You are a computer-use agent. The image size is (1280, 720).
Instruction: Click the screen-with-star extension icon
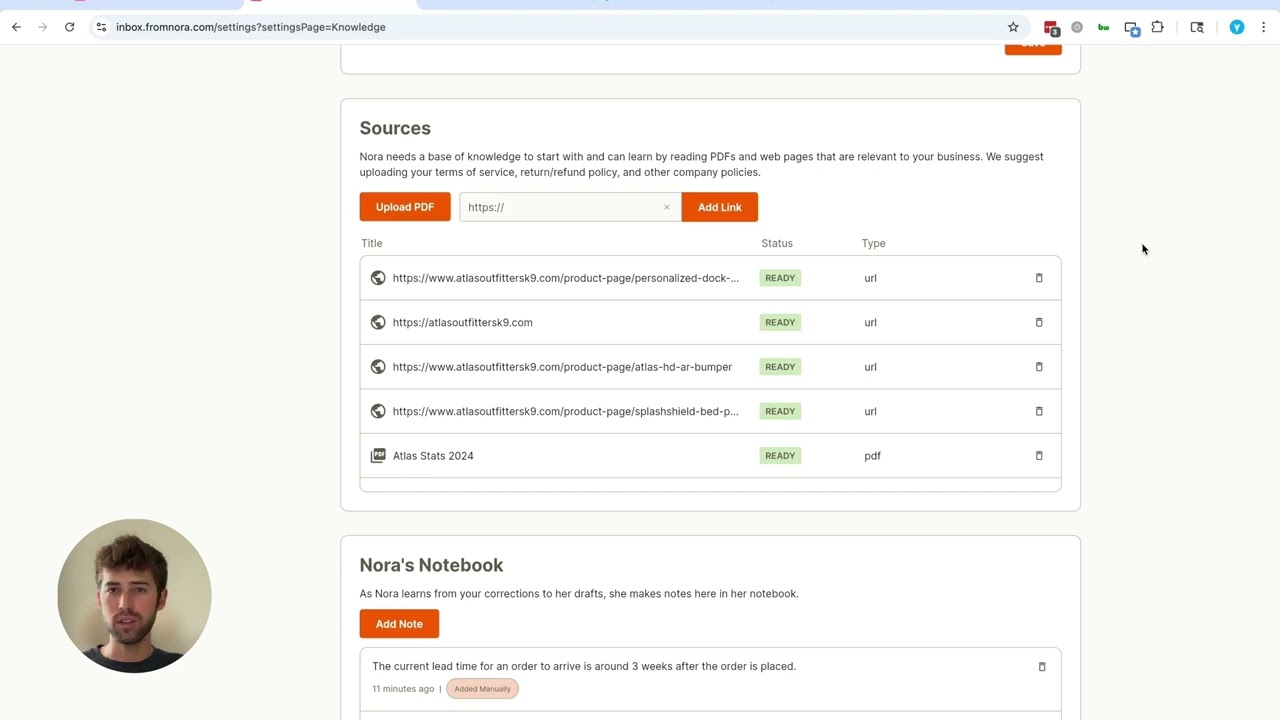point(1131,28)
